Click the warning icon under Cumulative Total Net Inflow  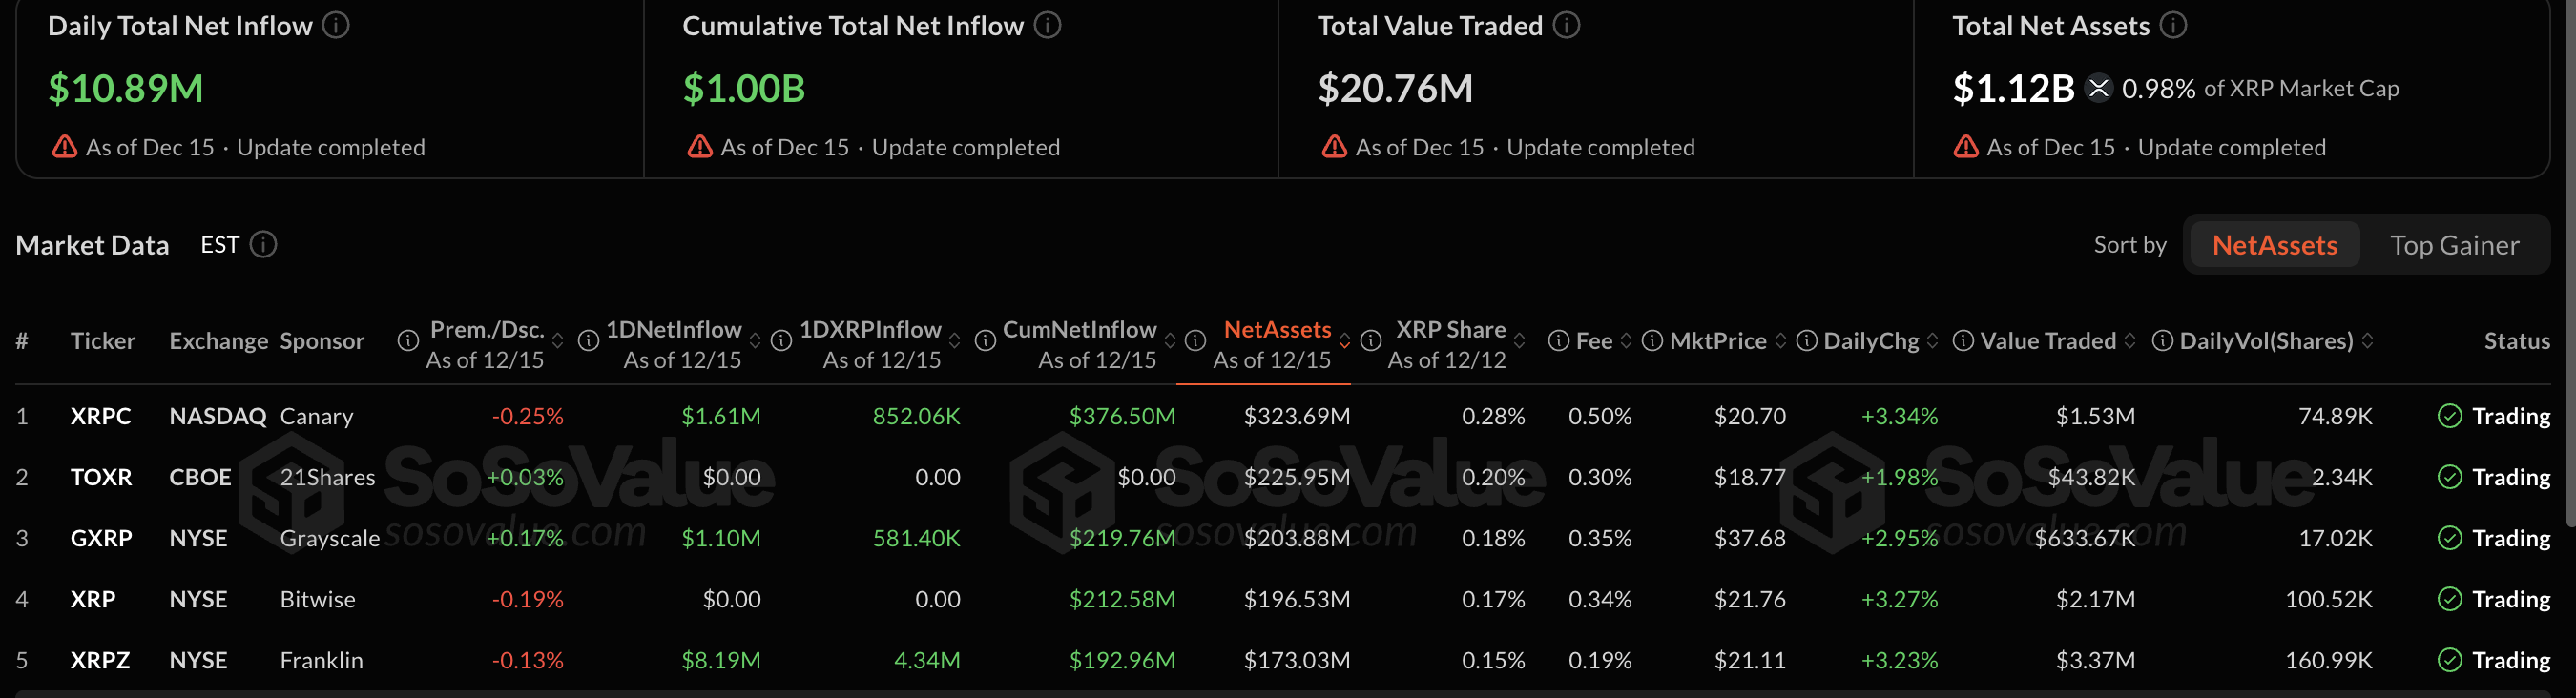(x=699, y=145)
